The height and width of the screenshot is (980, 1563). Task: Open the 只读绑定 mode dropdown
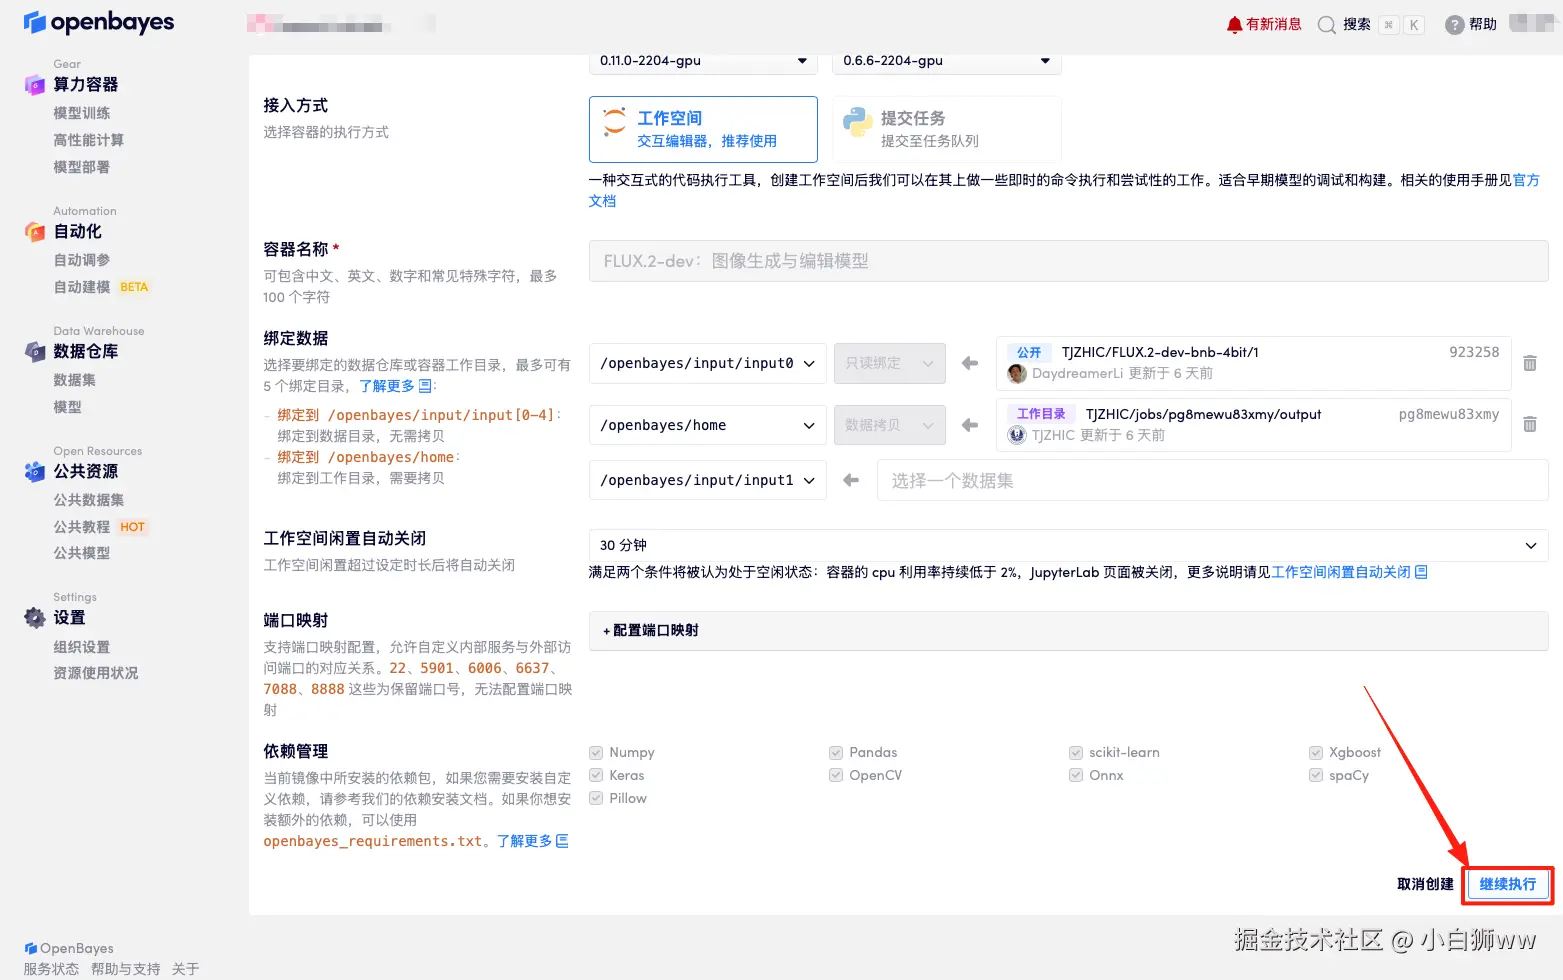pyautogui.click(x=889, y=363)
